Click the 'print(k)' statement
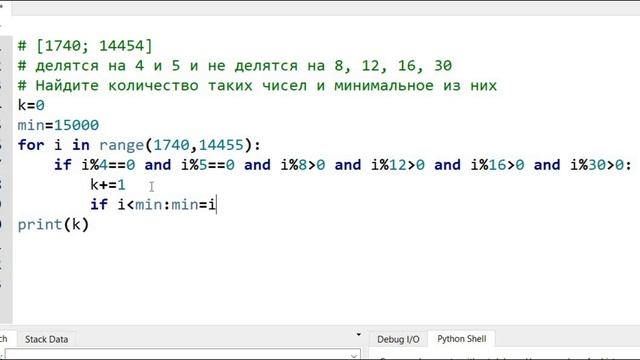640x360 pixels. 53,224
